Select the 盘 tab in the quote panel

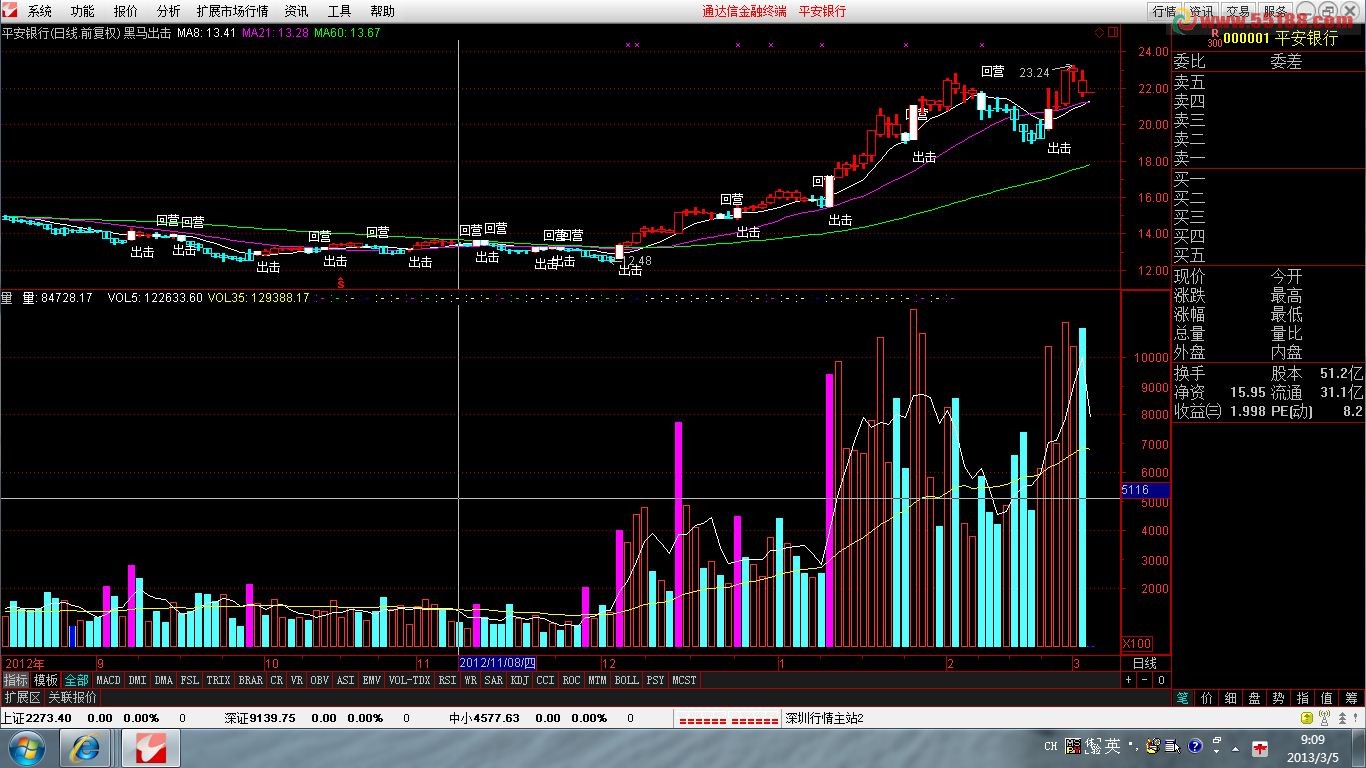(1255, 698)
